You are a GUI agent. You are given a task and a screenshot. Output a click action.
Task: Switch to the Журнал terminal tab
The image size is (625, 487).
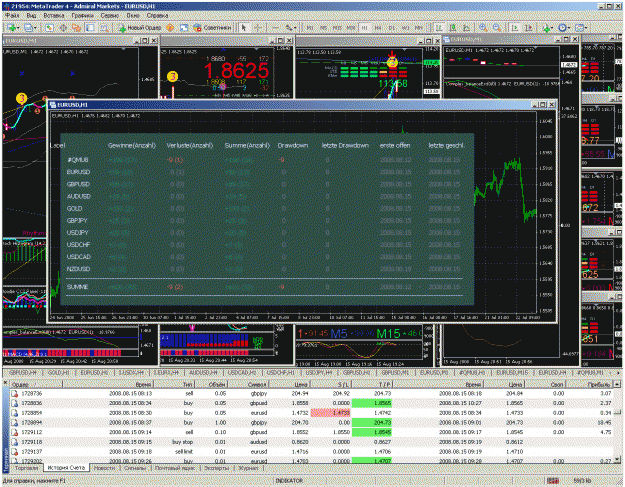pos(248,468)
